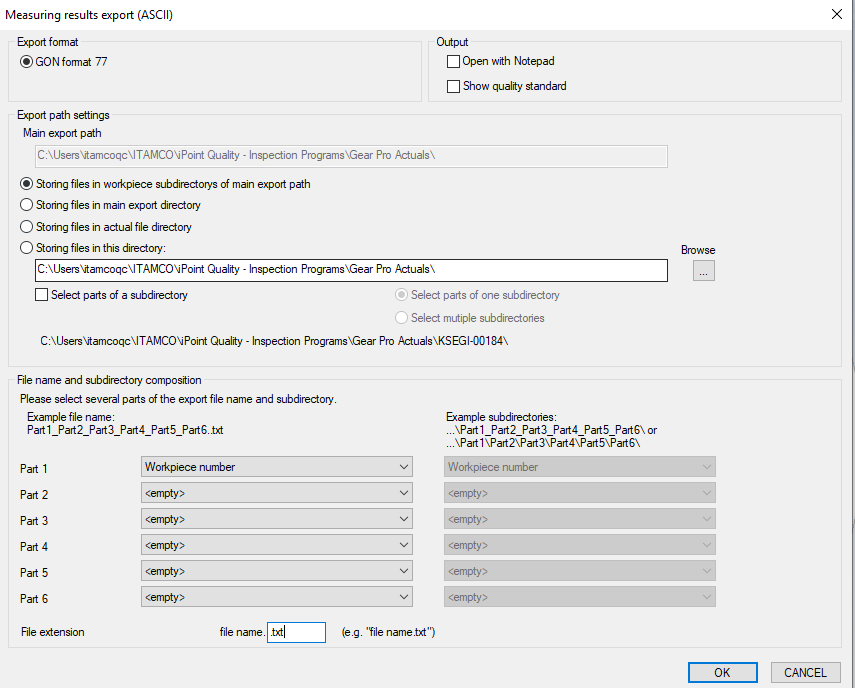Click the file extension text field
The width and height of the screenshot is (855, 688).
pos(296,633)
